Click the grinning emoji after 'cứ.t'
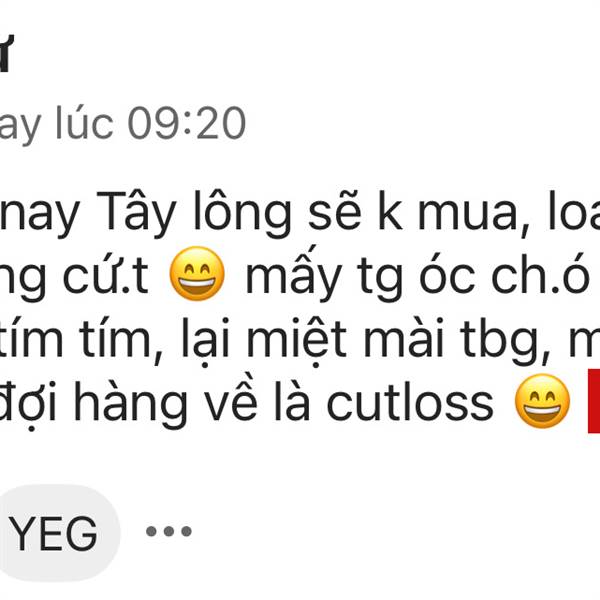The width and height of the screenshot is (600, 600). tap(197, 274)
